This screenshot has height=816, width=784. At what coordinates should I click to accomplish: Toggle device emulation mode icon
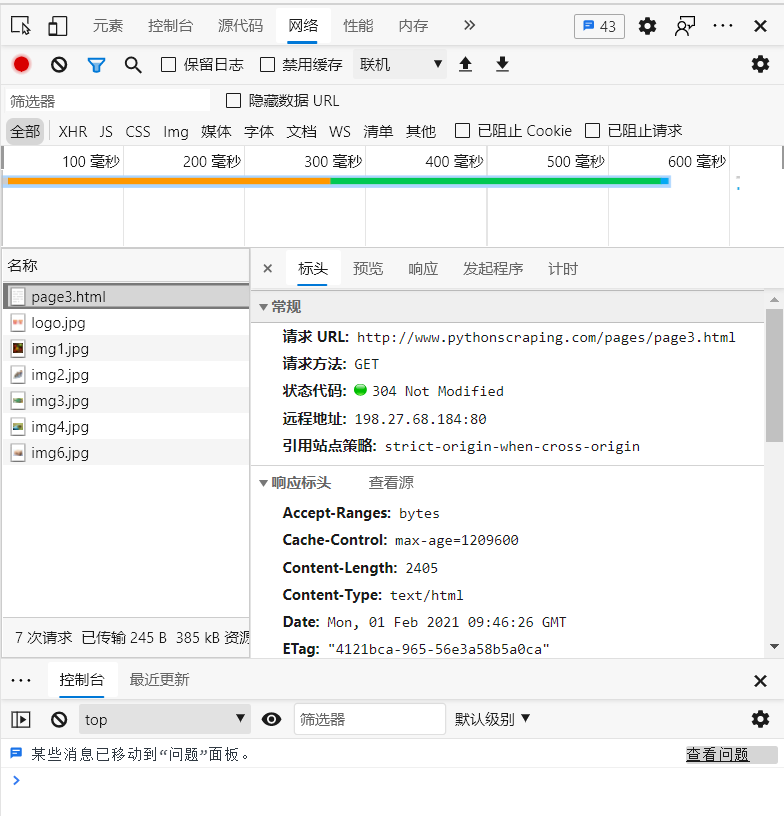(58, 26)
